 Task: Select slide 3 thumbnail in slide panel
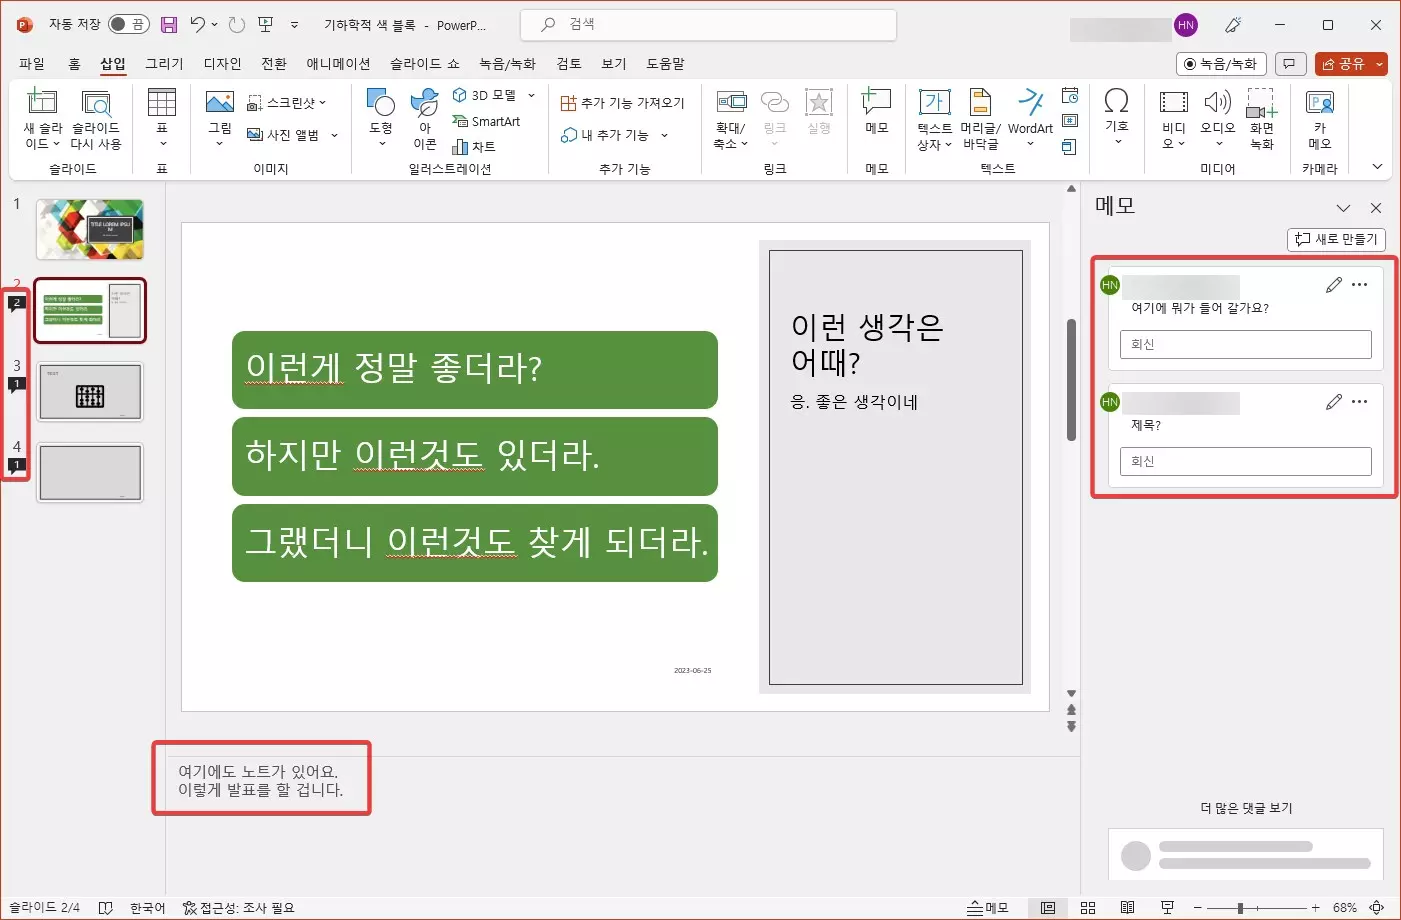(90, 391)
